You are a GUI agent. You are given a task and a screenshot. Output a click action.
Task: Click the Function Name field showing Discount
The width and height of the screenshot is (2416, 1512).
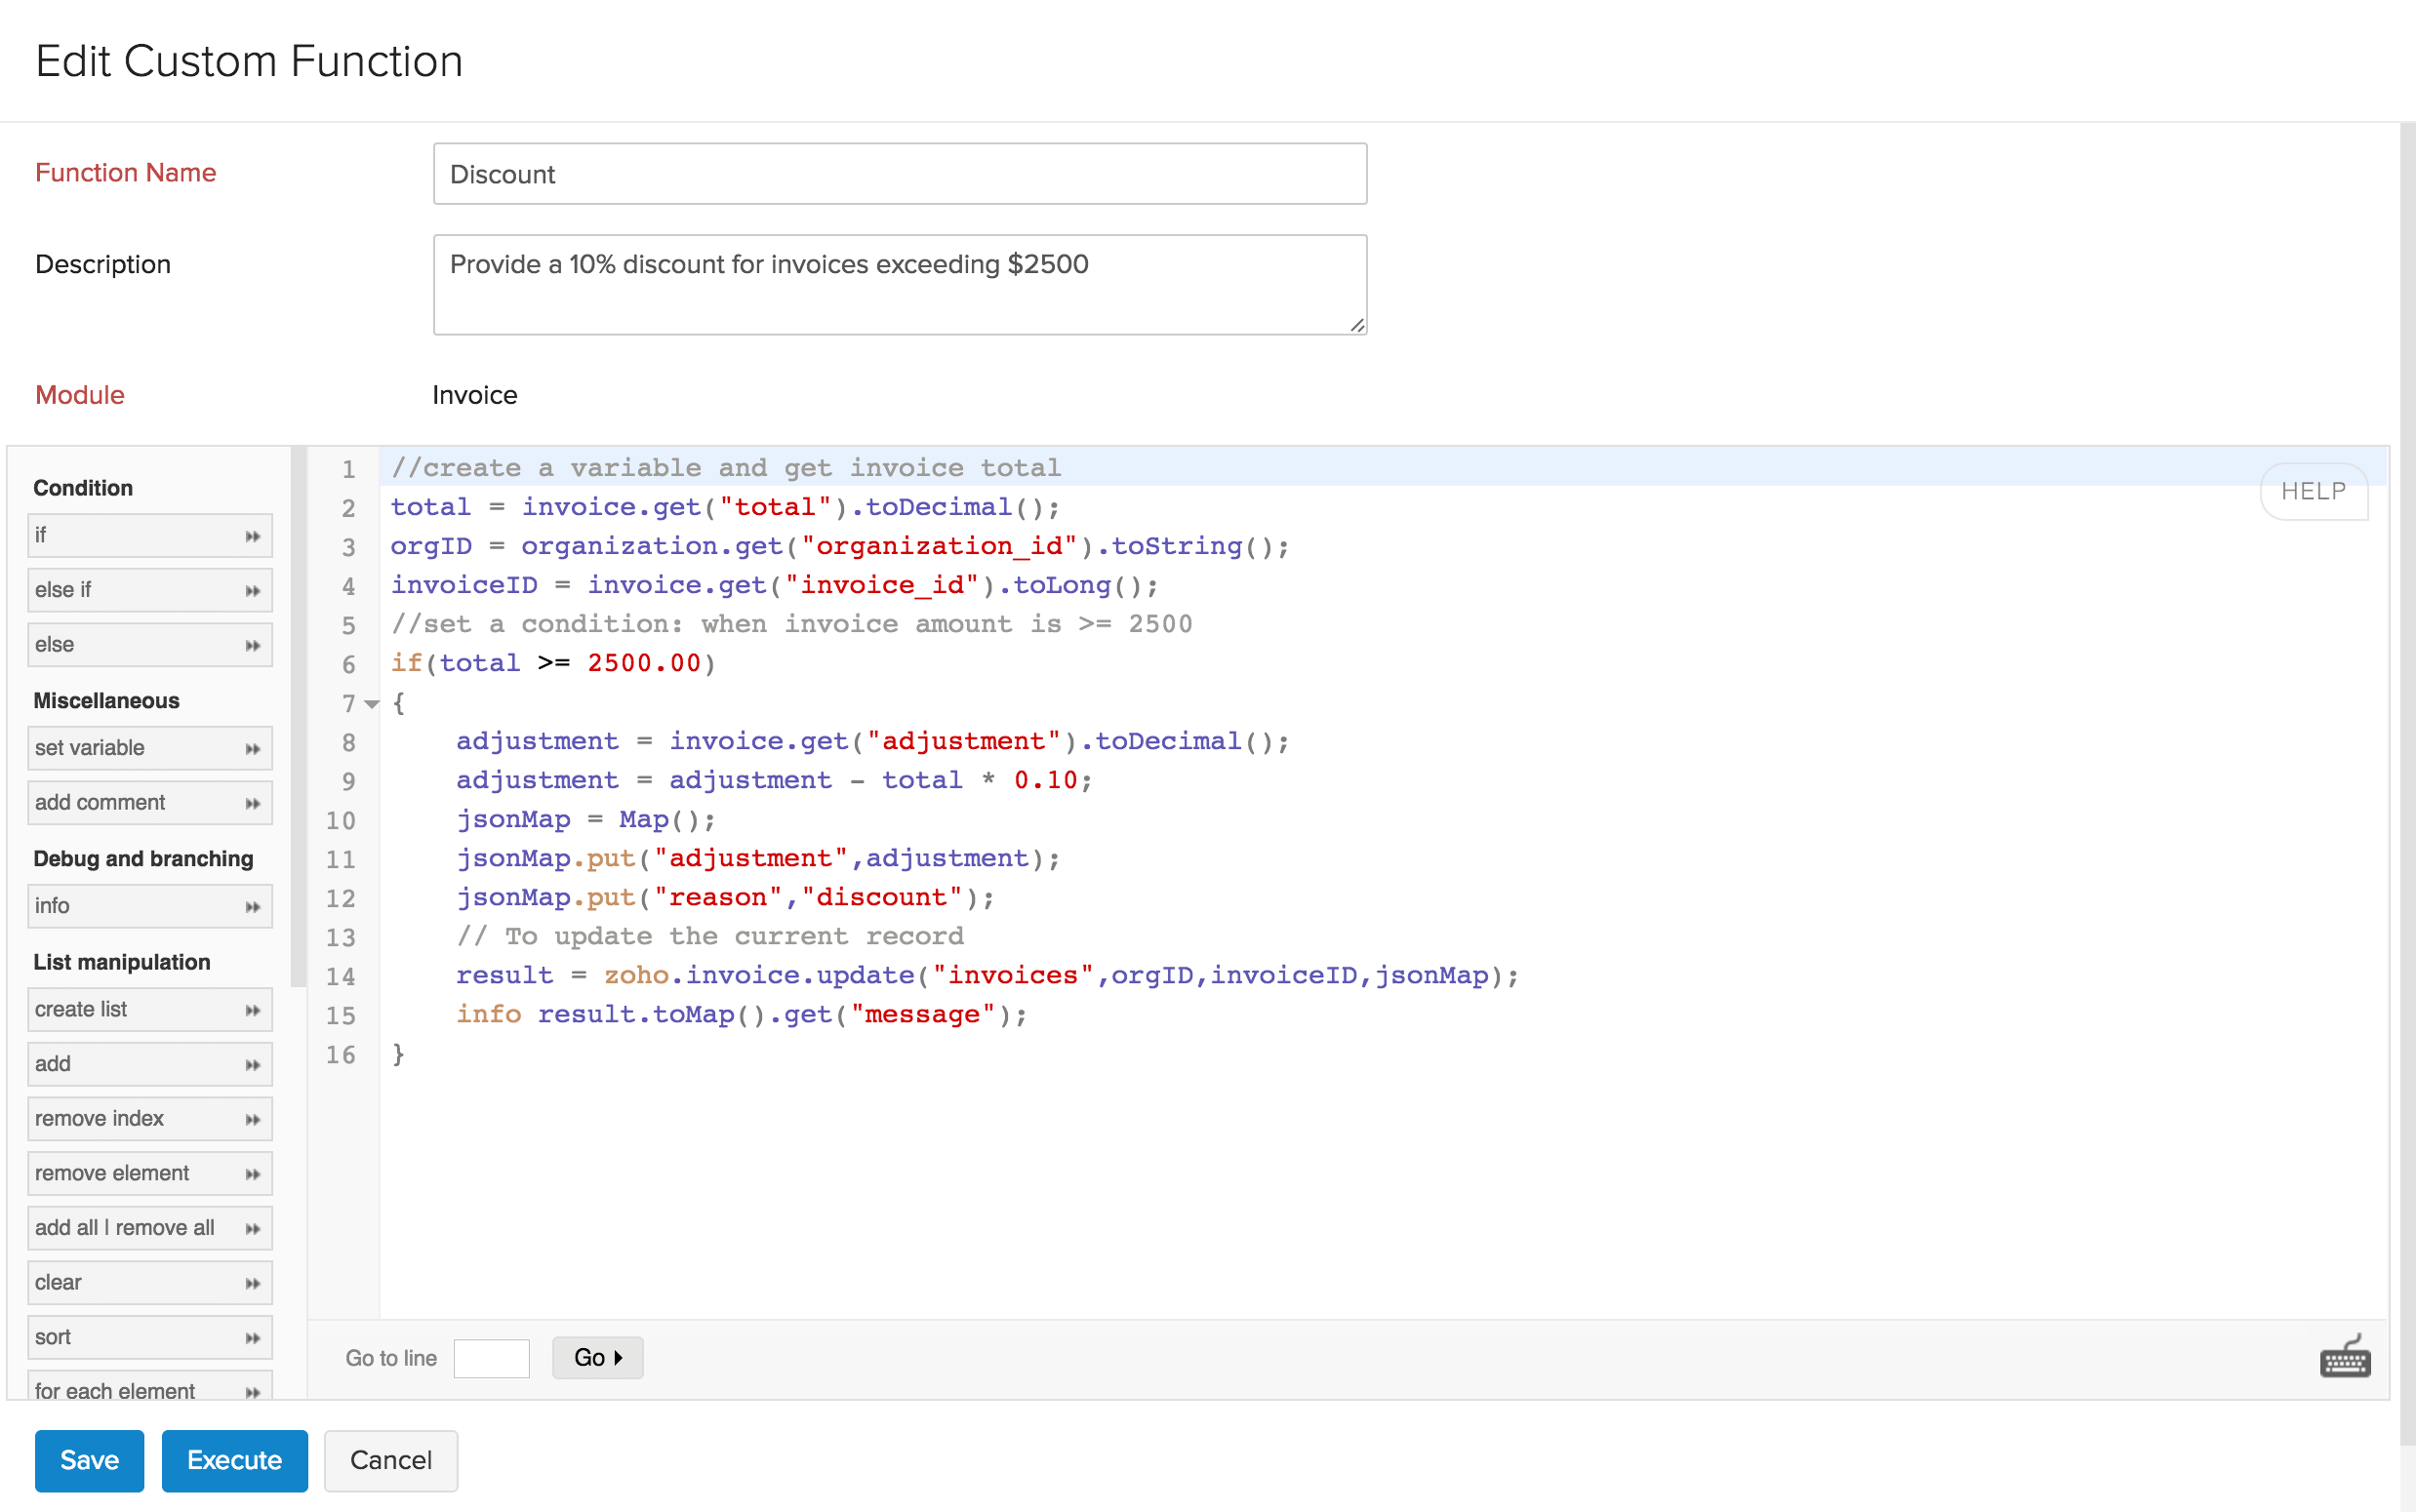(898, 173)
